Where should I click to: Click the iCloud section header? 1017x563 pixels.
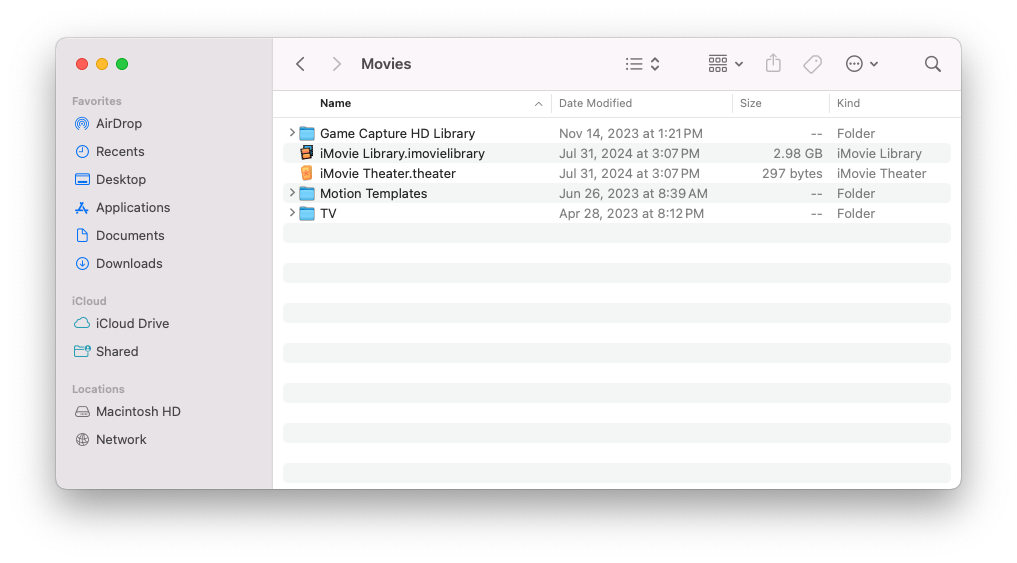pos(89,301)
